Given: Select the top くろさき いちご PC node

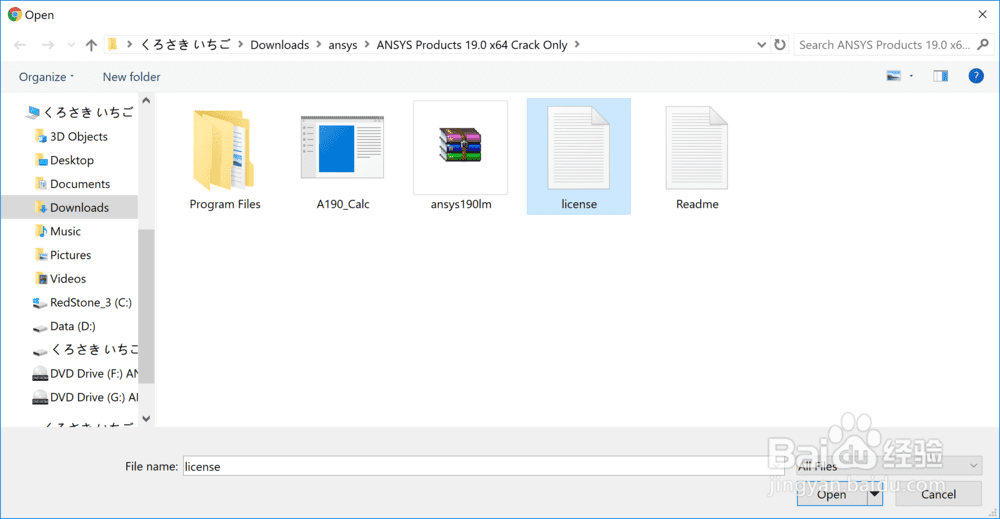Looking at the screenshot, I should [x=88, y=112].
